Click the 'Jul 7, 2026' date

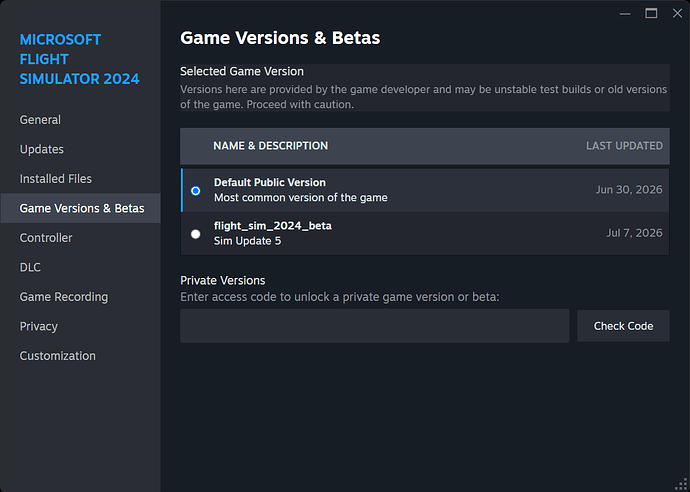tap(634, 233)
